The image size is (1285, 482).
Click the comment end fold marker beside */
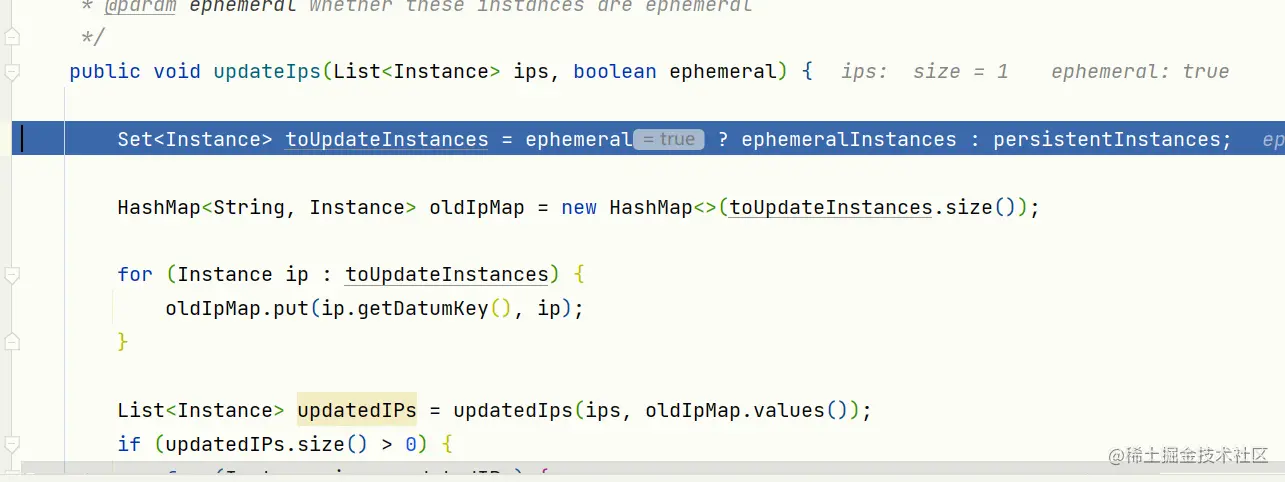point(12,38)
